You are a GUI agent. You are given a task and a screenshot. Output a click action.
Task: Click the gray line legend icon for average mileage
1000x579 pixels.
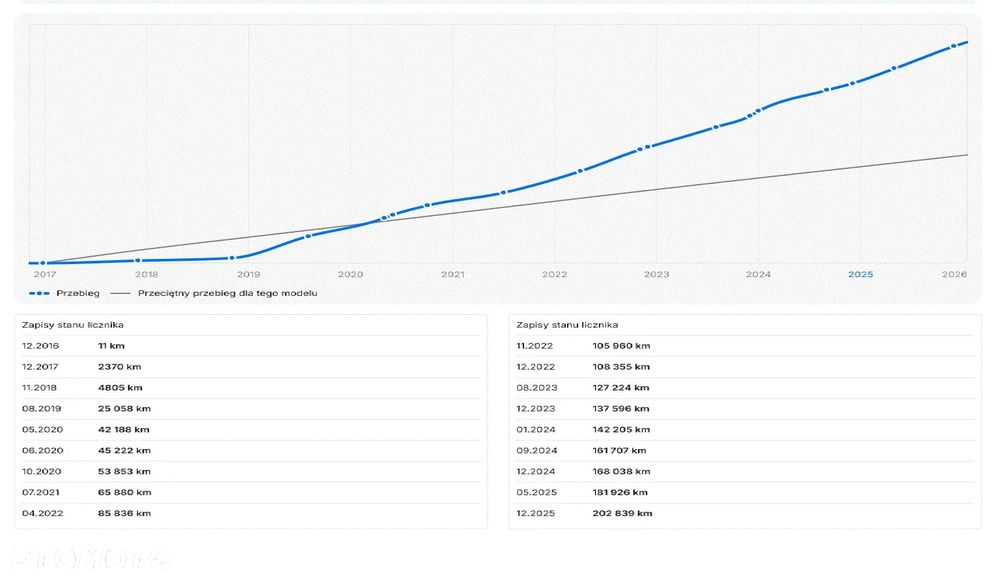pos(120,293)
